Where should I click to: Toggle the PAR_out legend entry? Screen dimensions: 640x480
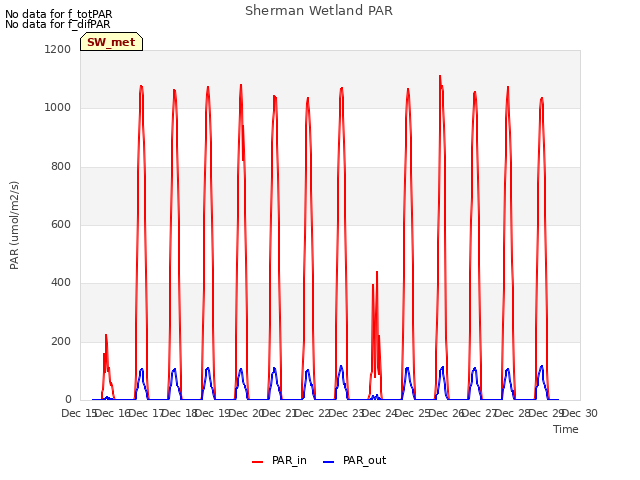tap(355, 460)
